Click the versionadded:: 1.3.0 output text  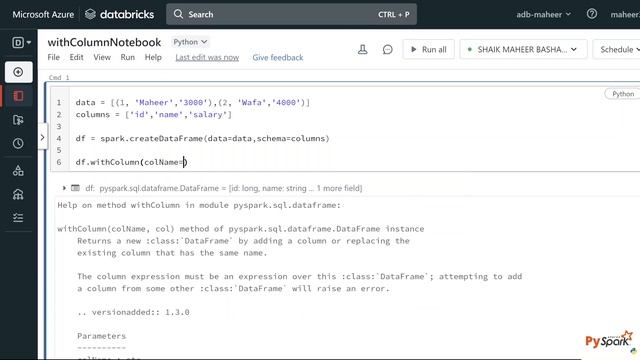tap(133, 312)
